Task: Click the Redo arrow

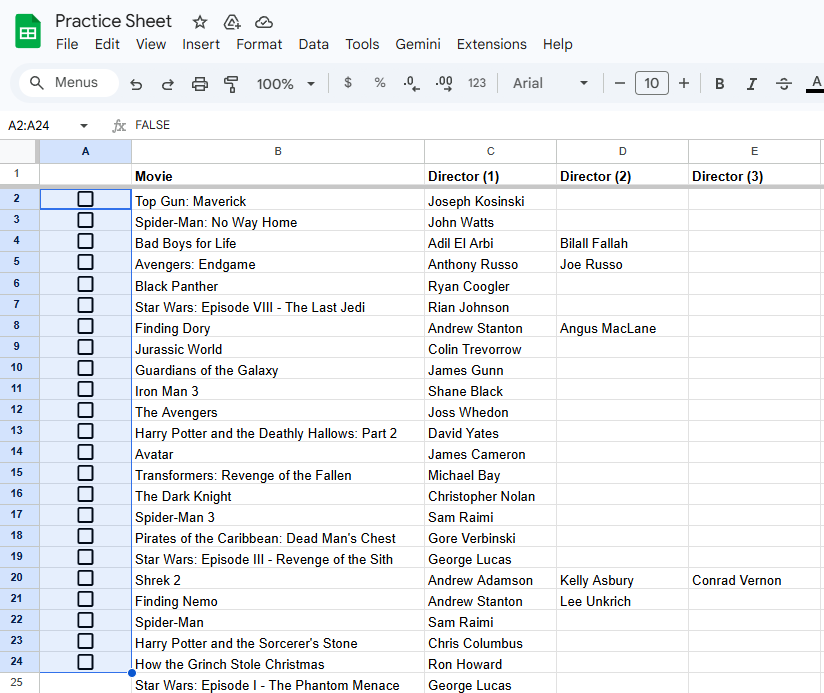Action: (168, 84)
